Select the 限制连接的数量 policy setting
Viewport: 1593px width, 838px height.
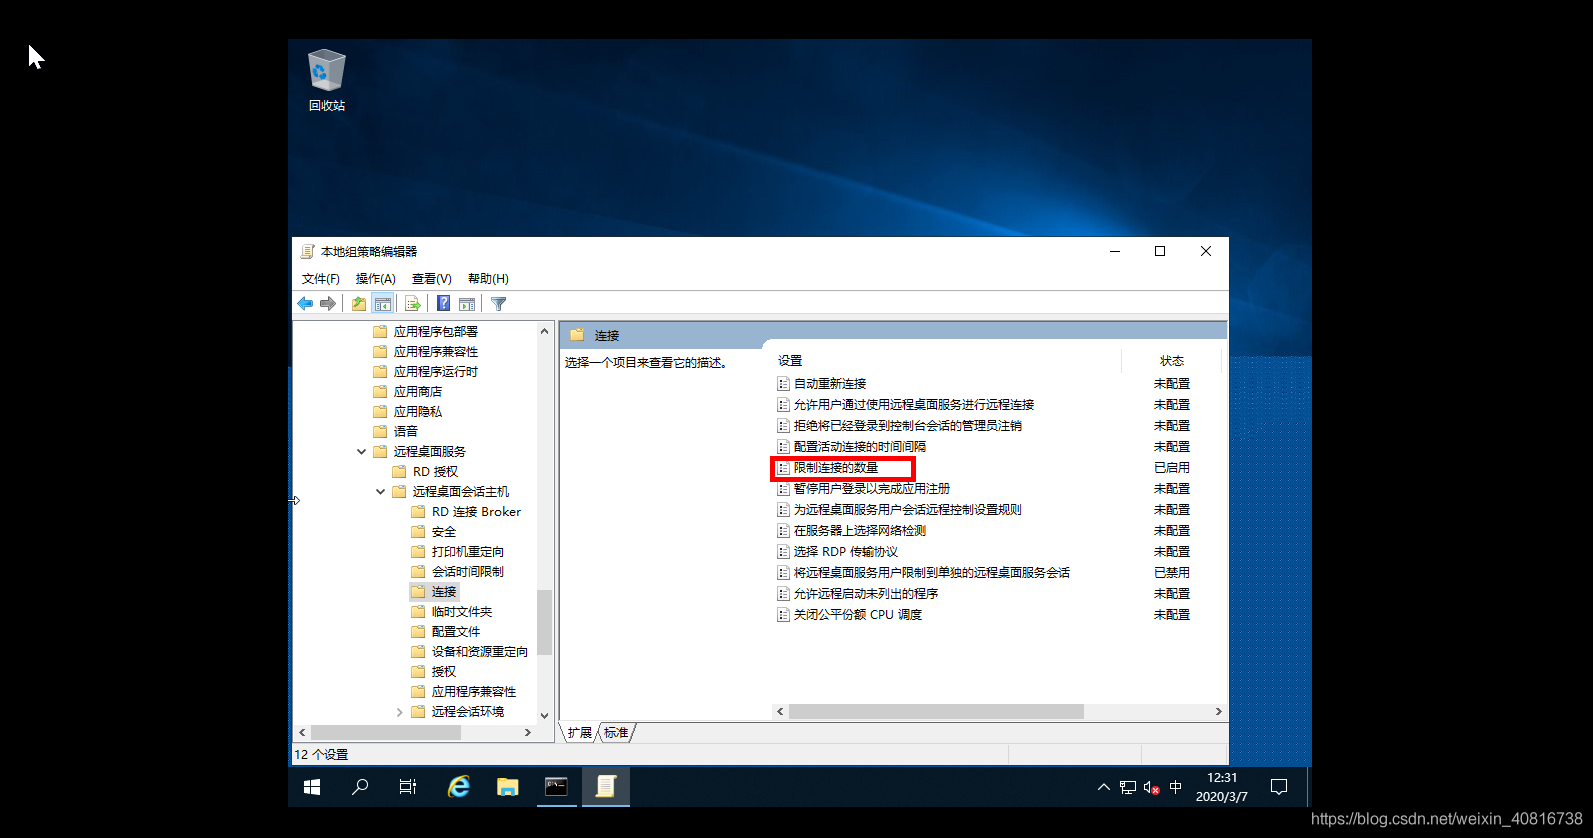click(x=836, y=468)
